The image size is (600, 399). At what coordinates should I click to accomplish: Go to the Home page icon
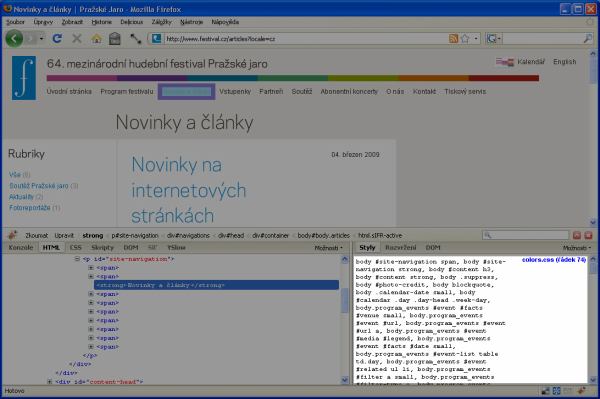[x=96, y=38]
